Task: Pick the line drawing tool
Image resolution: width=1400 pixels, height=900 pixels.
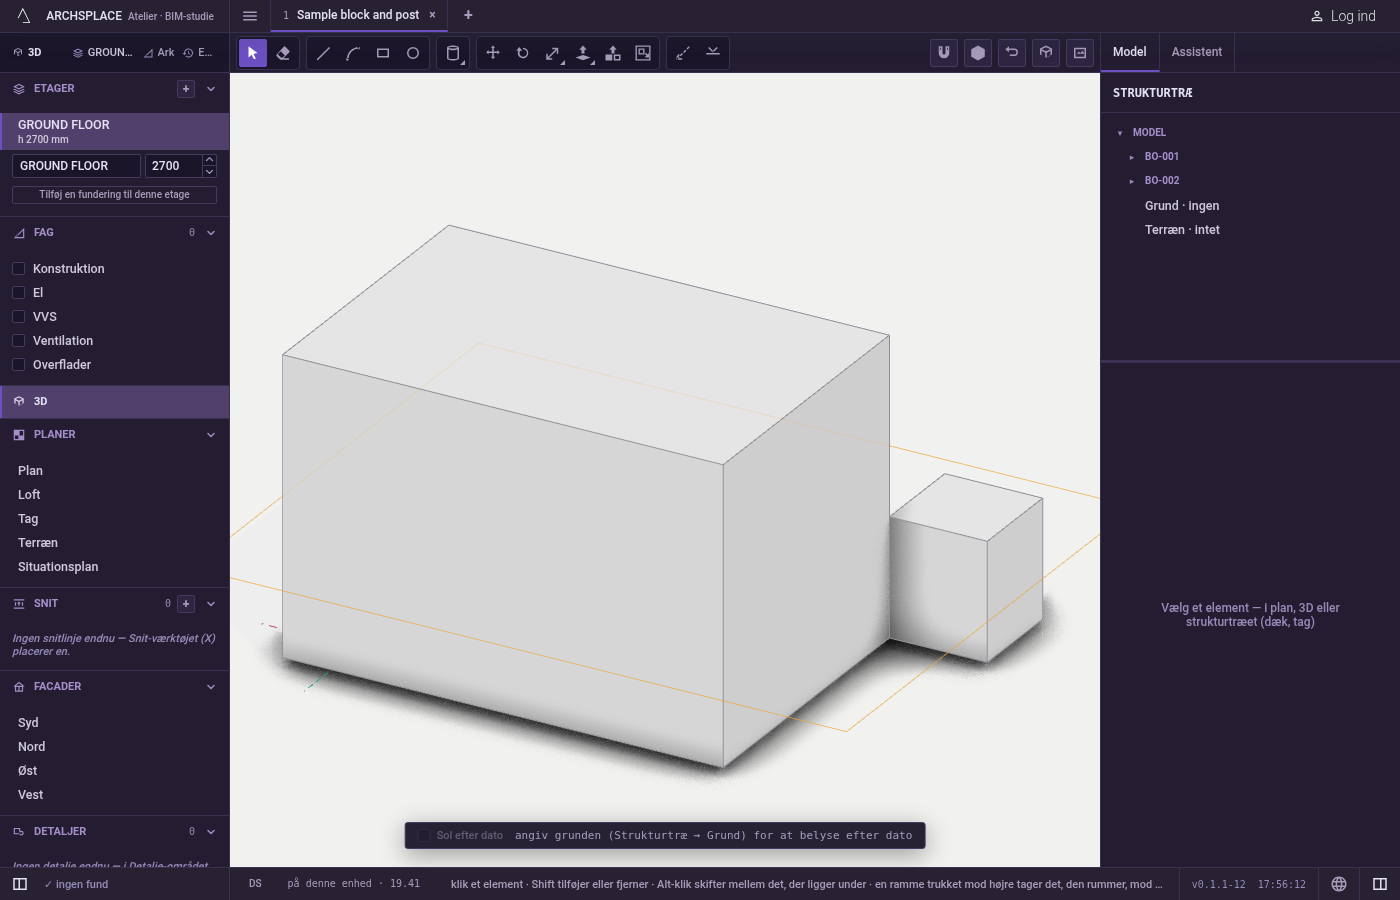Action: click(x=323, y=53)
